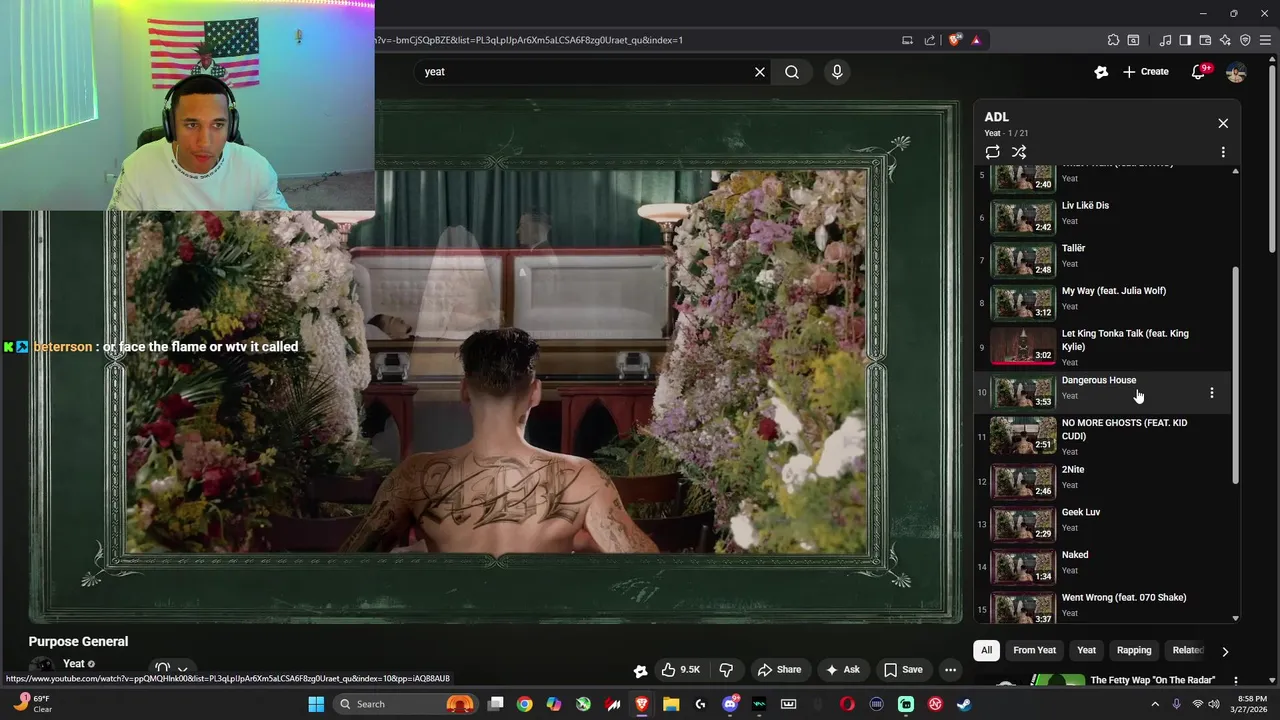Open more options for Dangerous House
The width and height of the screenshot is (1280, 720).
coord(1212,393)
